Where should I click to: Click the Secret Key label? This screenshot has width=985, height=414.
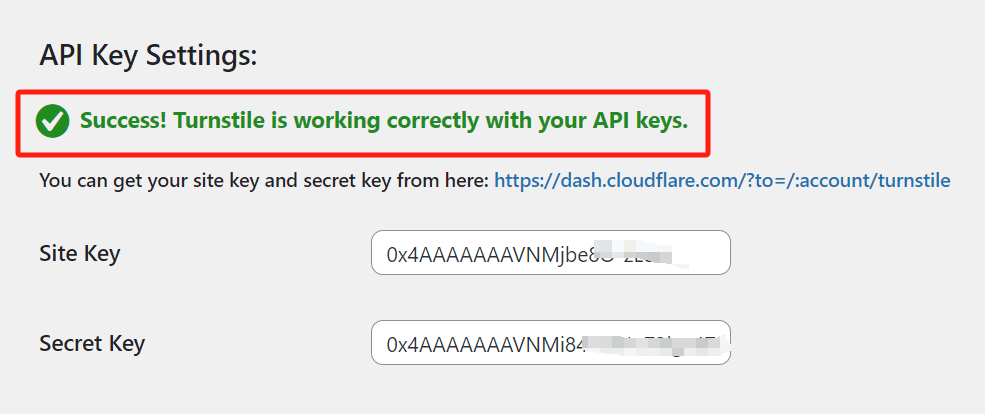pos(92,343)
